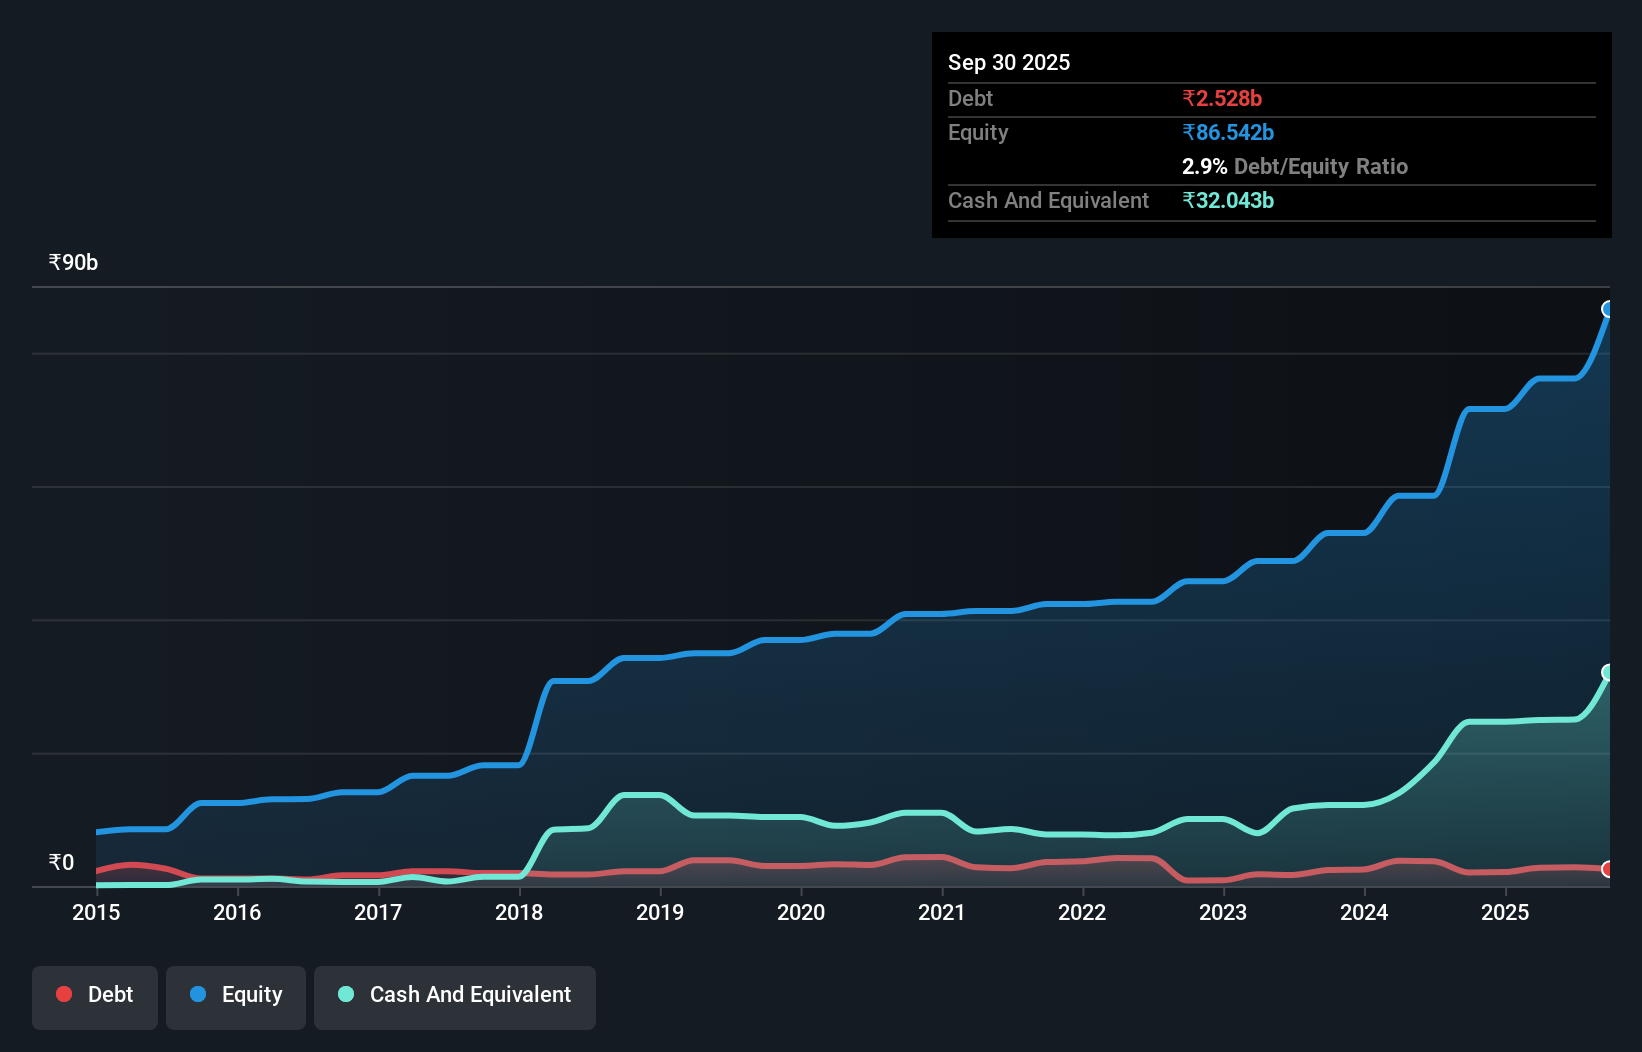
Task: Click the rupee symbol on the 90b axis label
Action: pos(52,262)
